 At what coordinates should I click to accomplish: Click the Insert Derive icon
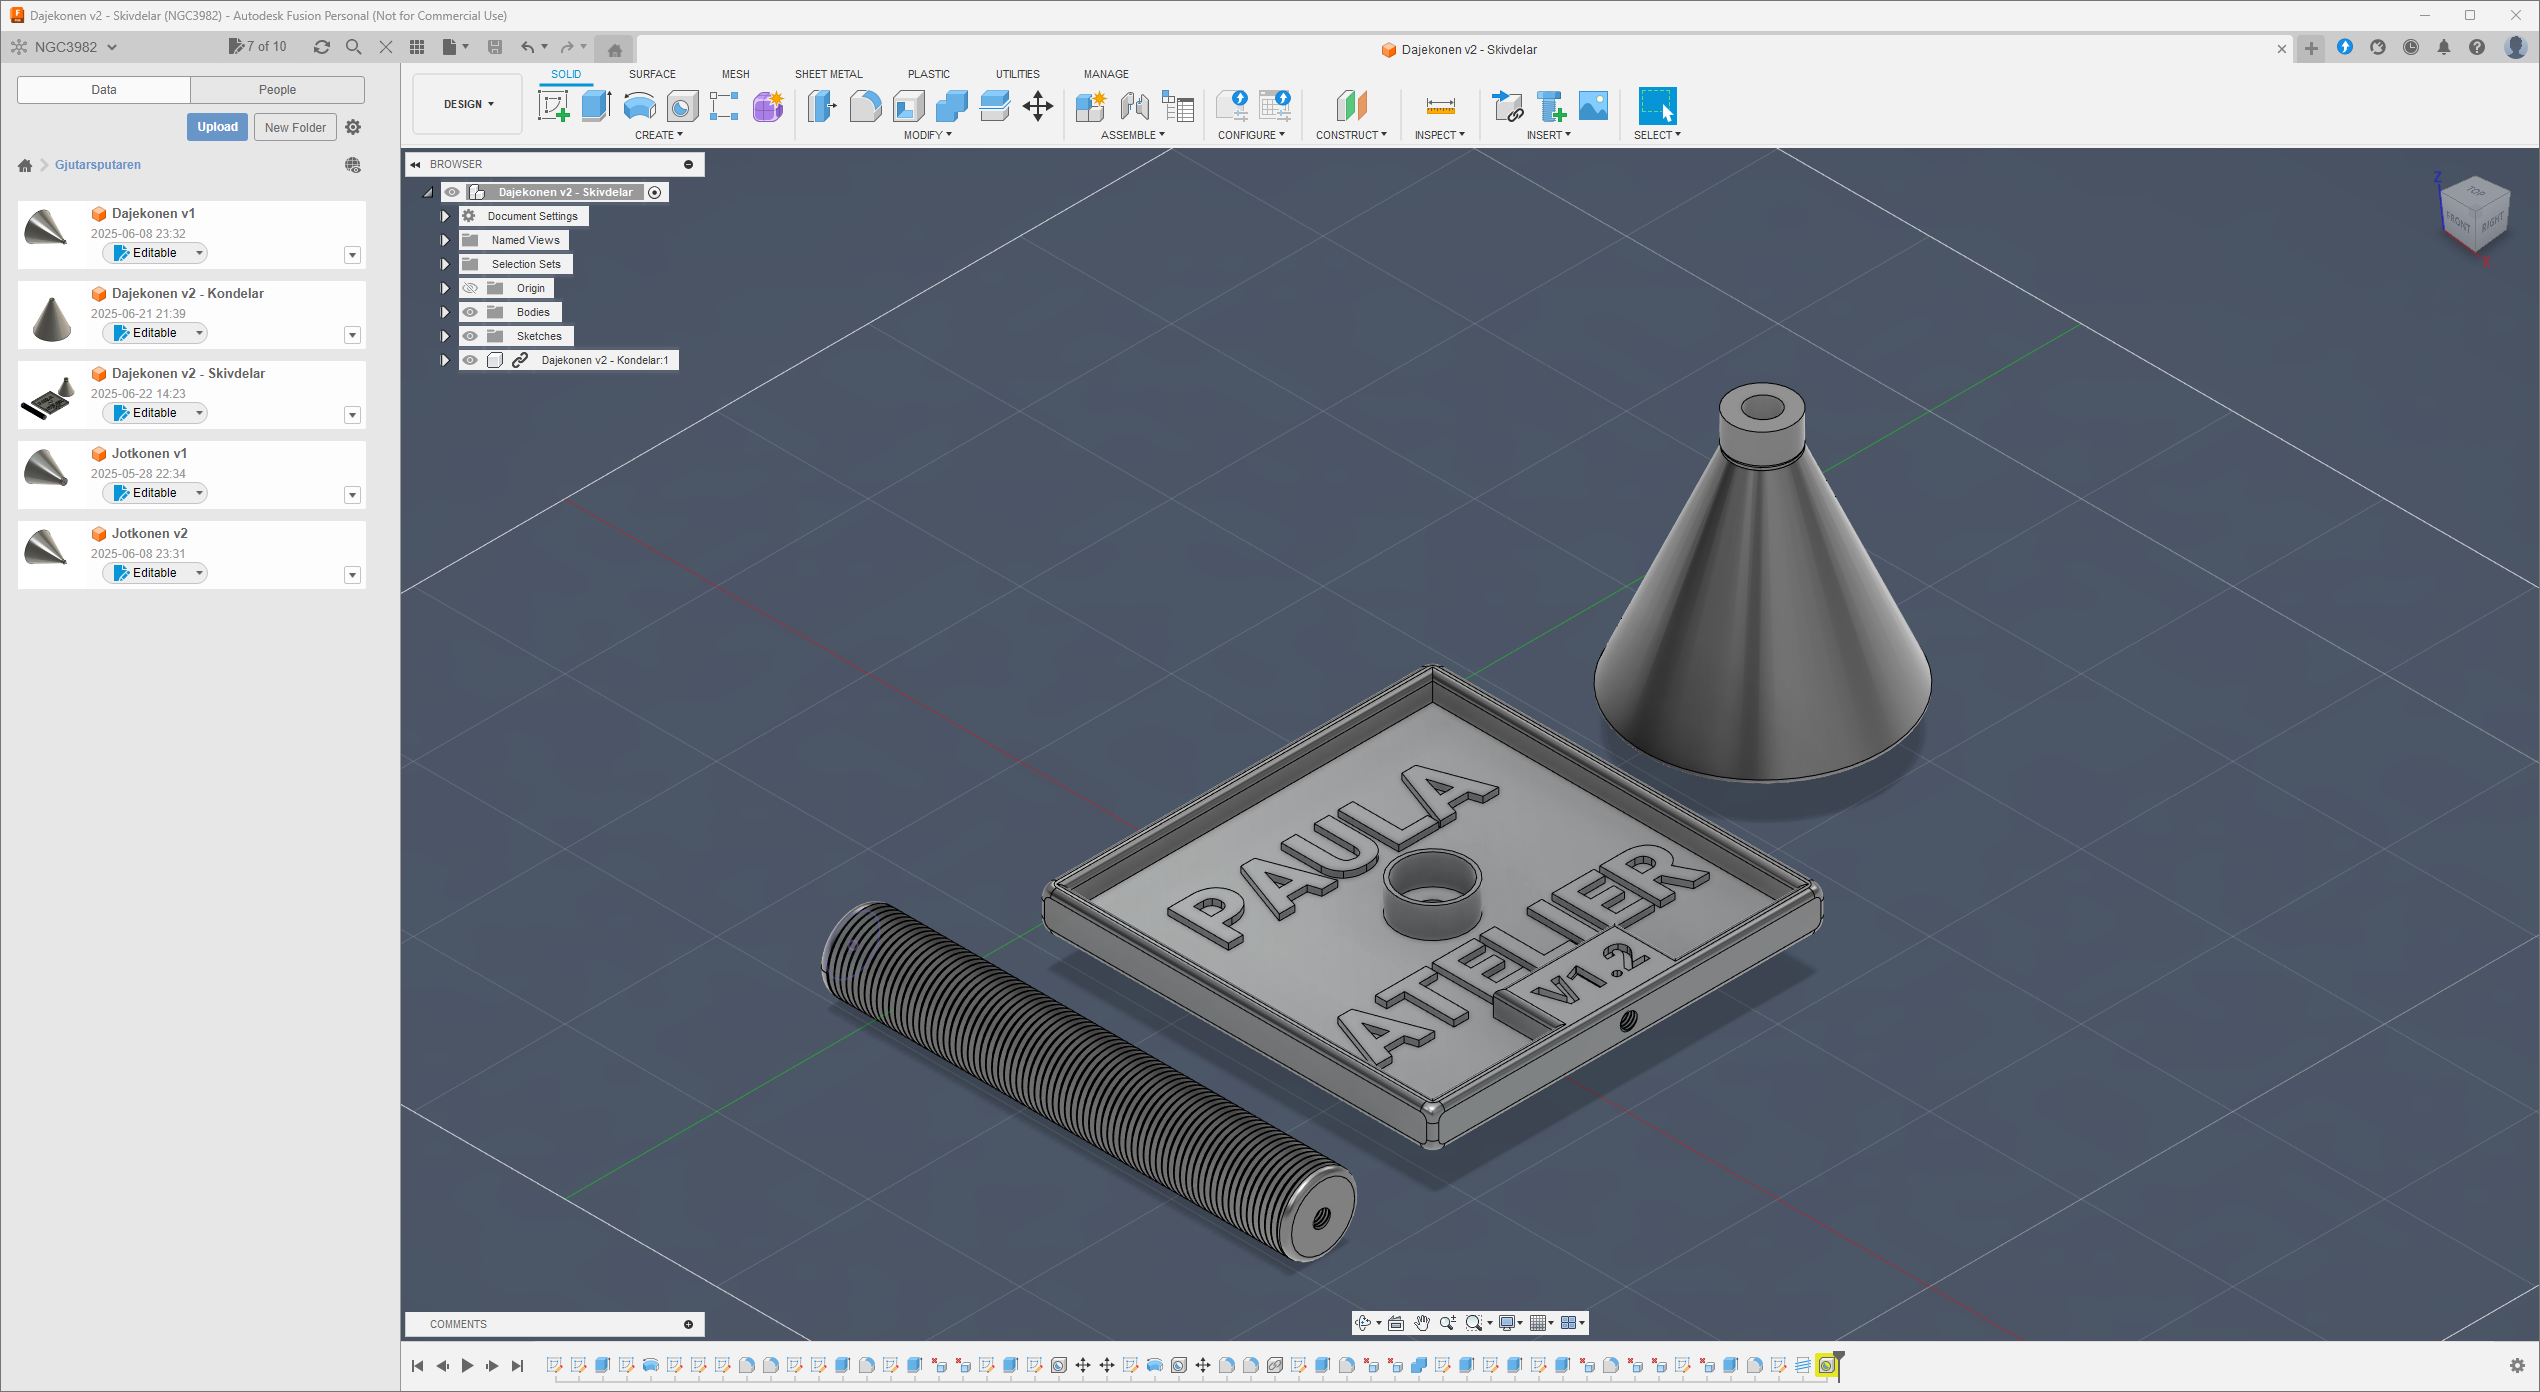[x=1507, y=106]
